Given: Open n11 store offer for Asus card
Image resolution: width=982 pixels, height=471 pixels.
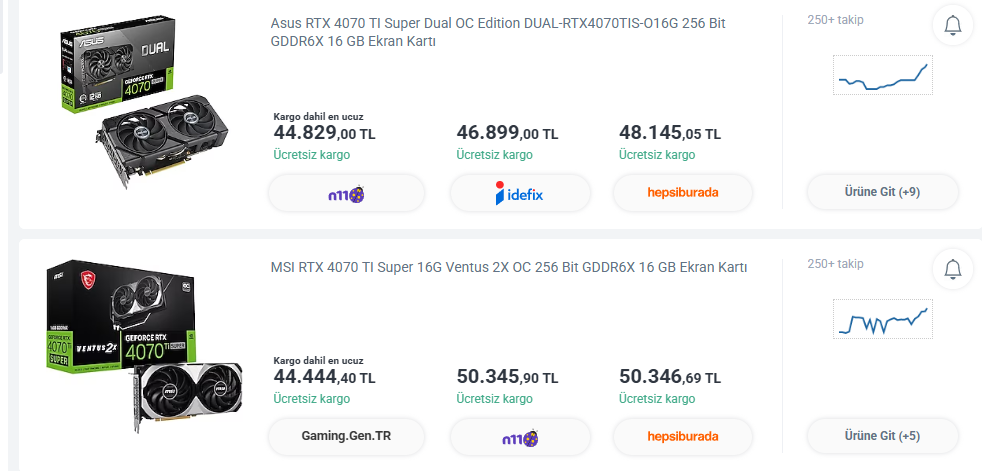Looking at the screenshot, I should [x=346, y=193].
